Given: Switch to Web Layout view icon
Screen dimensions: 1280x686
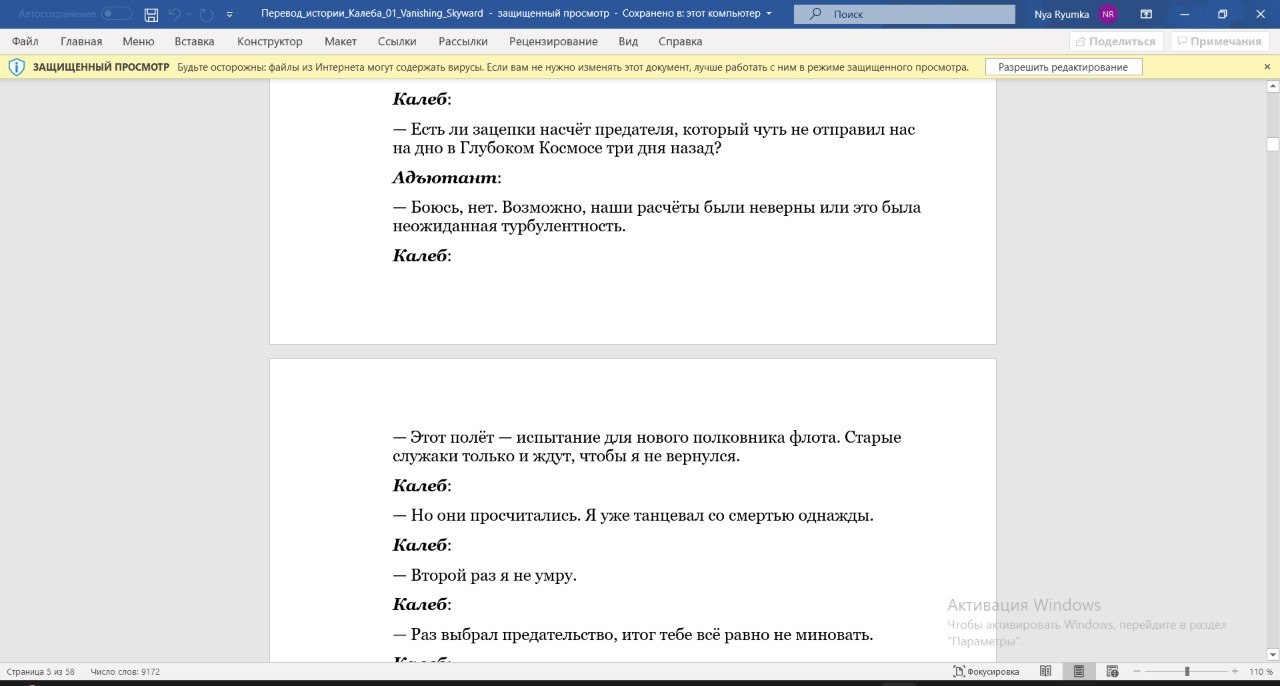Looking at the screenshot, I should click(1110, 672).
